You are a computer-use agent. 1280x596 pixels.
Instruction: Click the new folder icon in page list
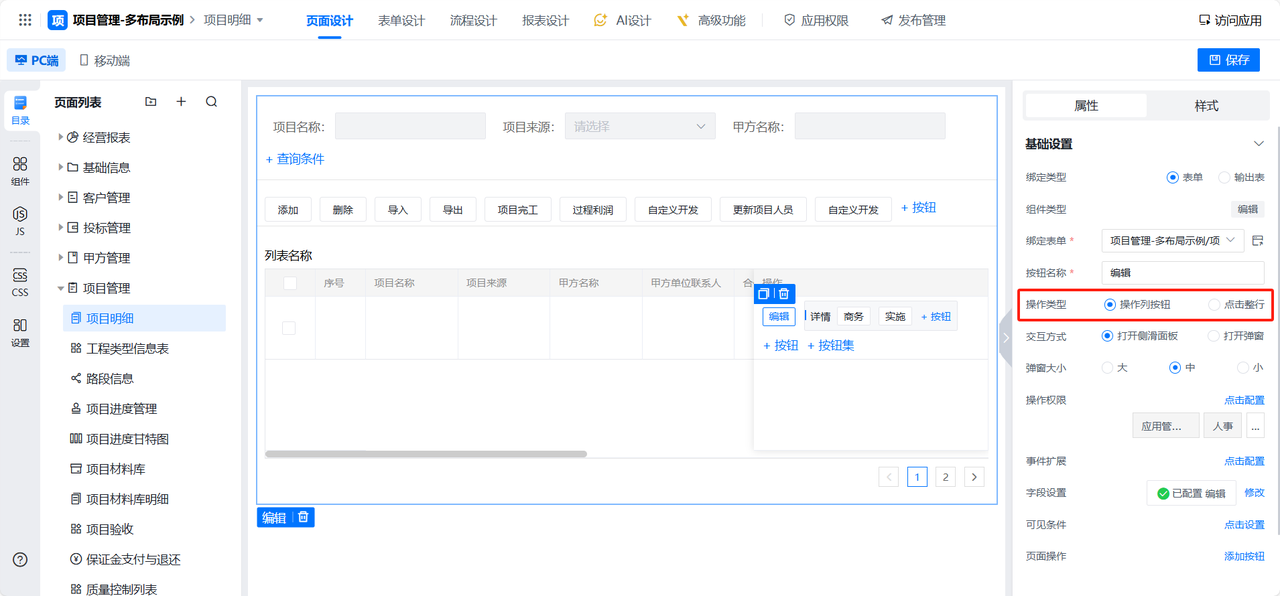click(151, 102)
